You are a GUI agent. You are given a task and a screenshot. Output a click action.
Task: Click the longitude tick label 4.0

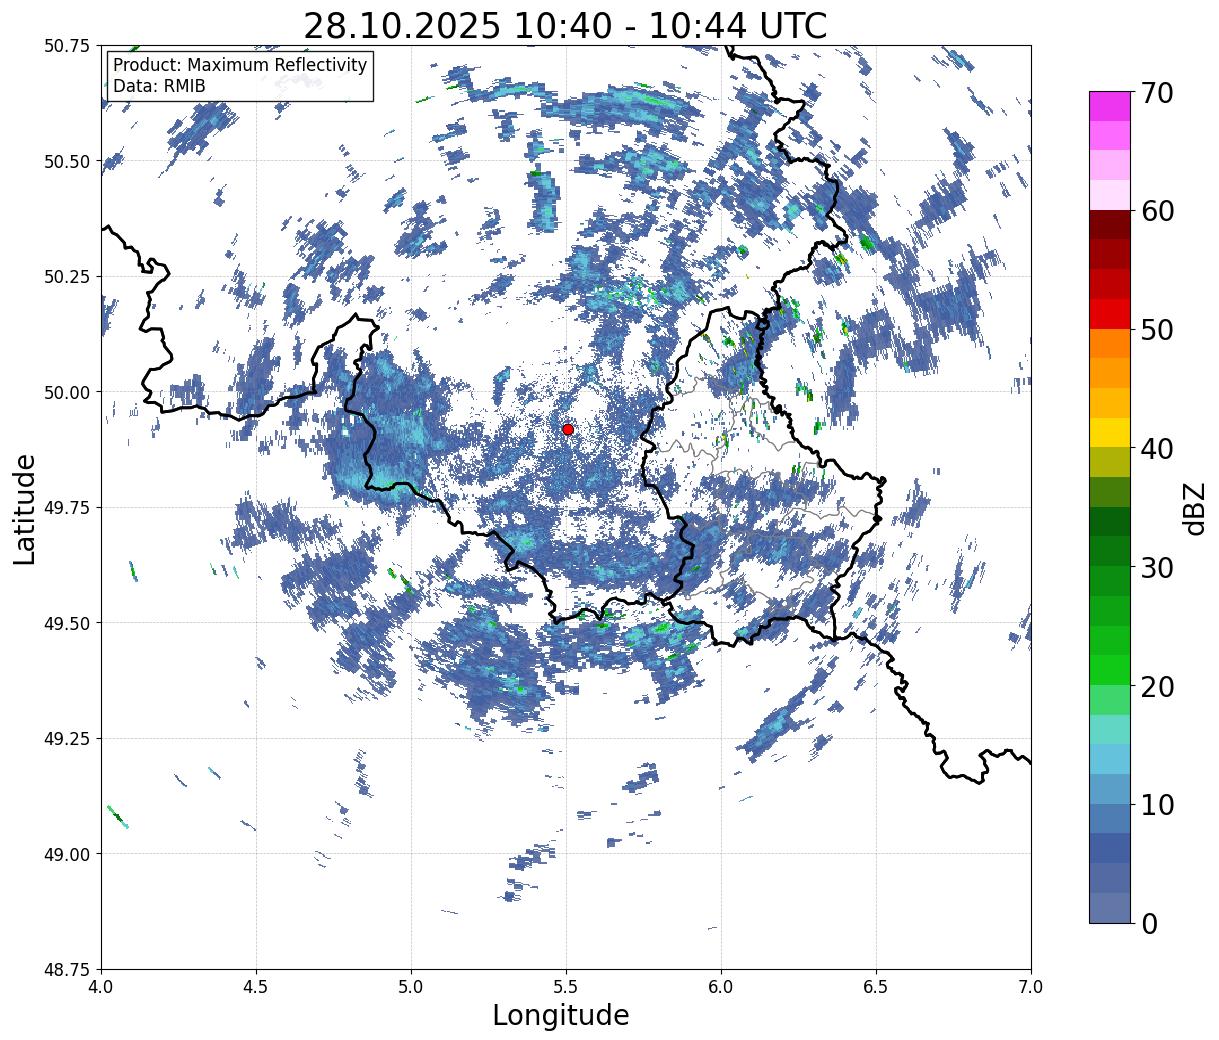[101, 987]
